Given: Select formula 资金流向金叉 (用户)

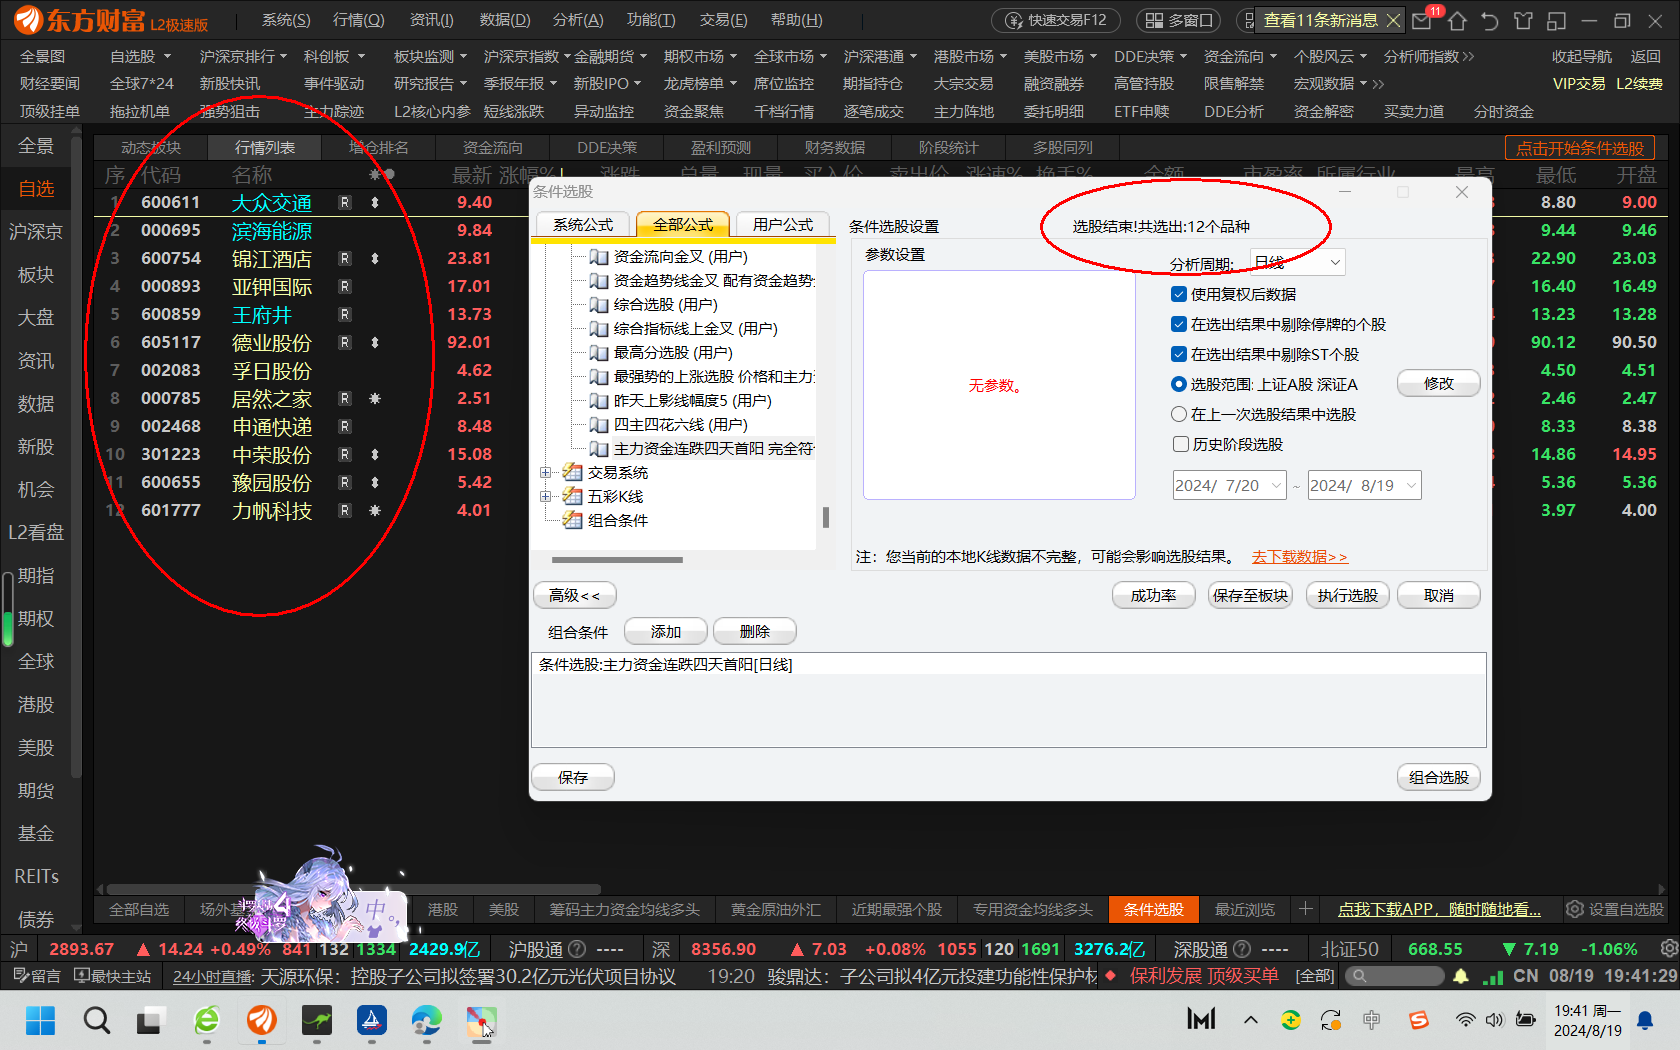Looking at the screenshot, I should pyautogui.click(x=680, y=256).
